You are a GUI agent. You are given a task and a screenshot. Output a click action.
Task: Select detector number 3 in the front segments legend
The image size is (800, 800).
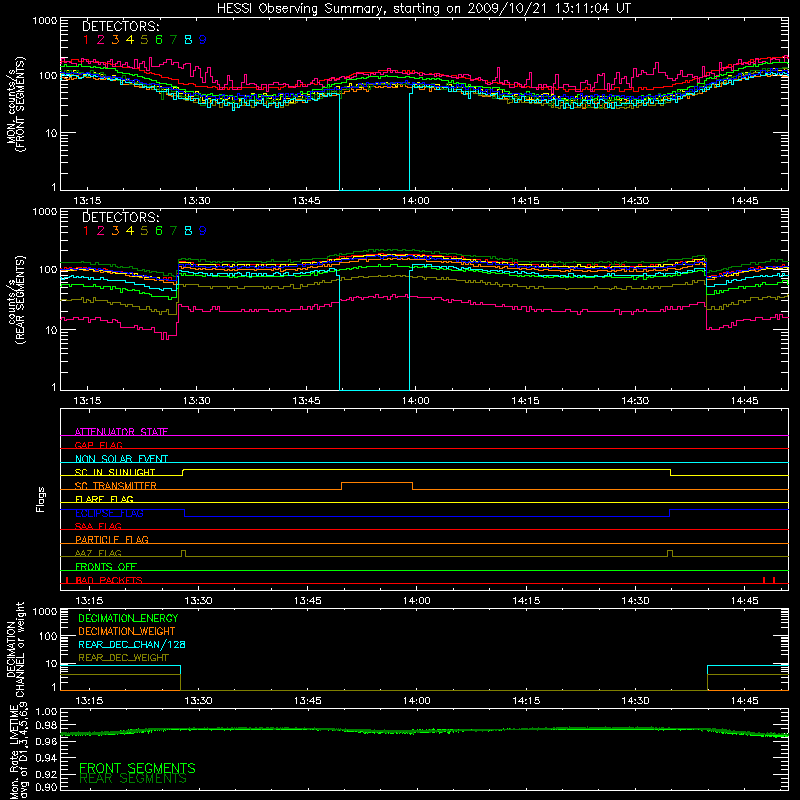tap(115, 40)
